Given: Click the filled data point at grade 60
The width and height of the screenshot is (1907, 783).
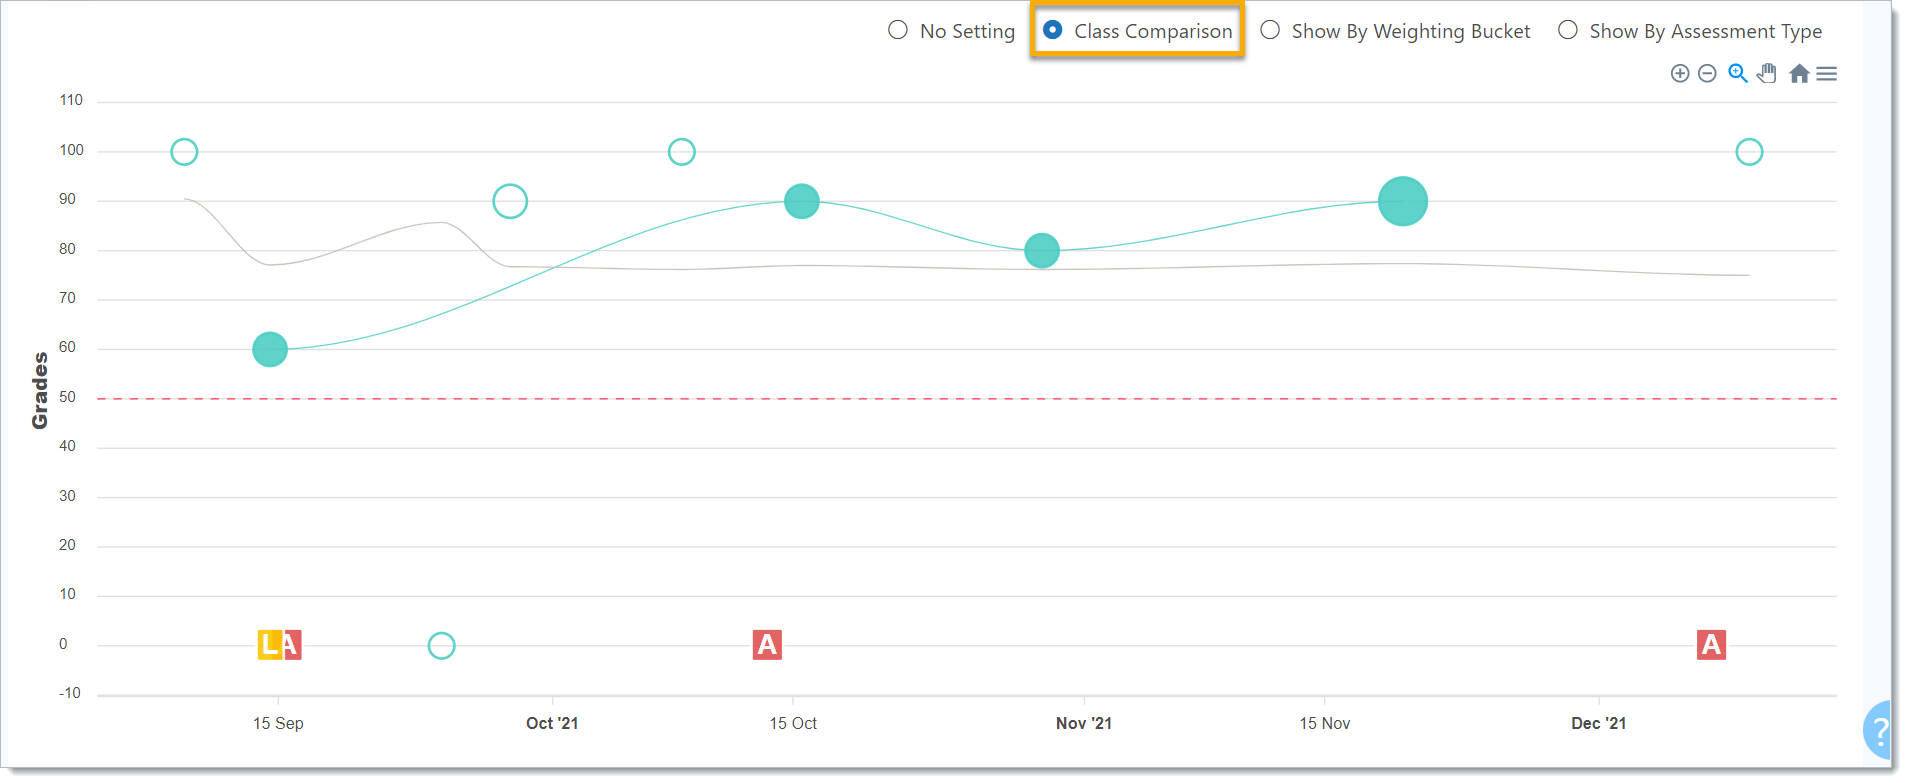Looking at the screenshot, I should coord(270,349).
